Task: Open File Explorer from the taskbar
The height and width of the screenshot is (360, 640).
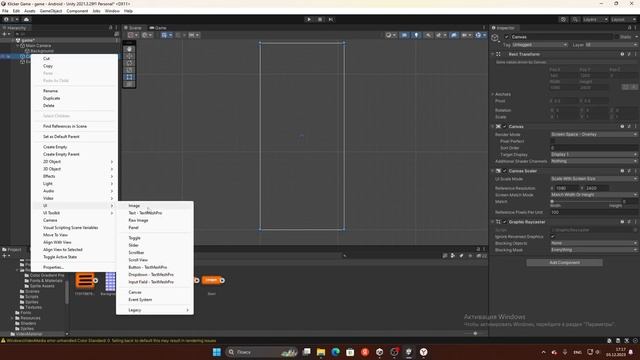Action: (321, 352)
